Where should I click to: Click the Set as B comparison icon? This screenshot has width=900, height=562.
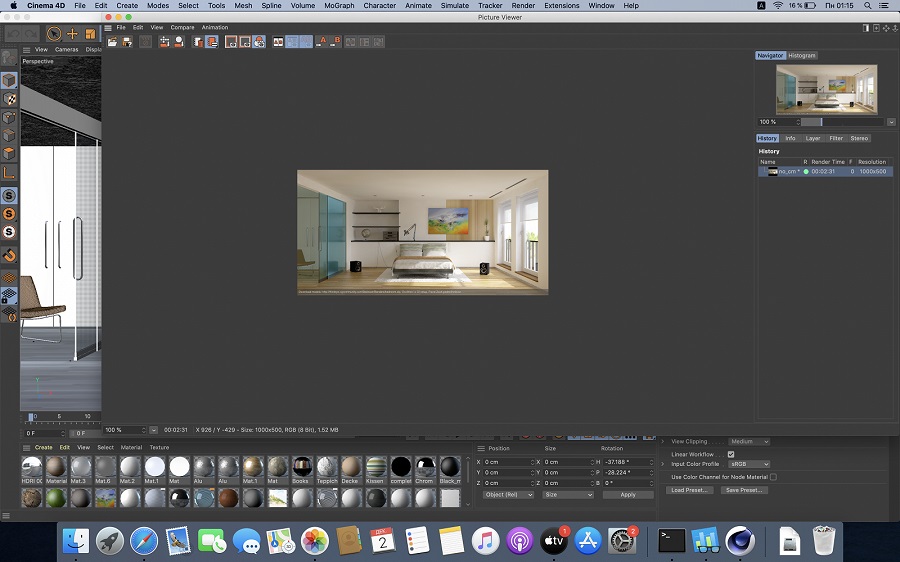point(336,42)
